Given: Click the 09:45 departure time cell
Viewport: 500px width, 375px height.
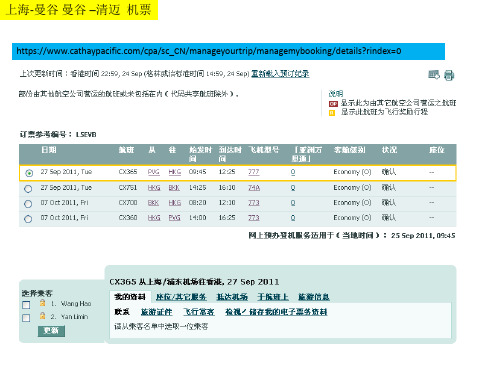Looking at the screenshot, I should point(197,172).
